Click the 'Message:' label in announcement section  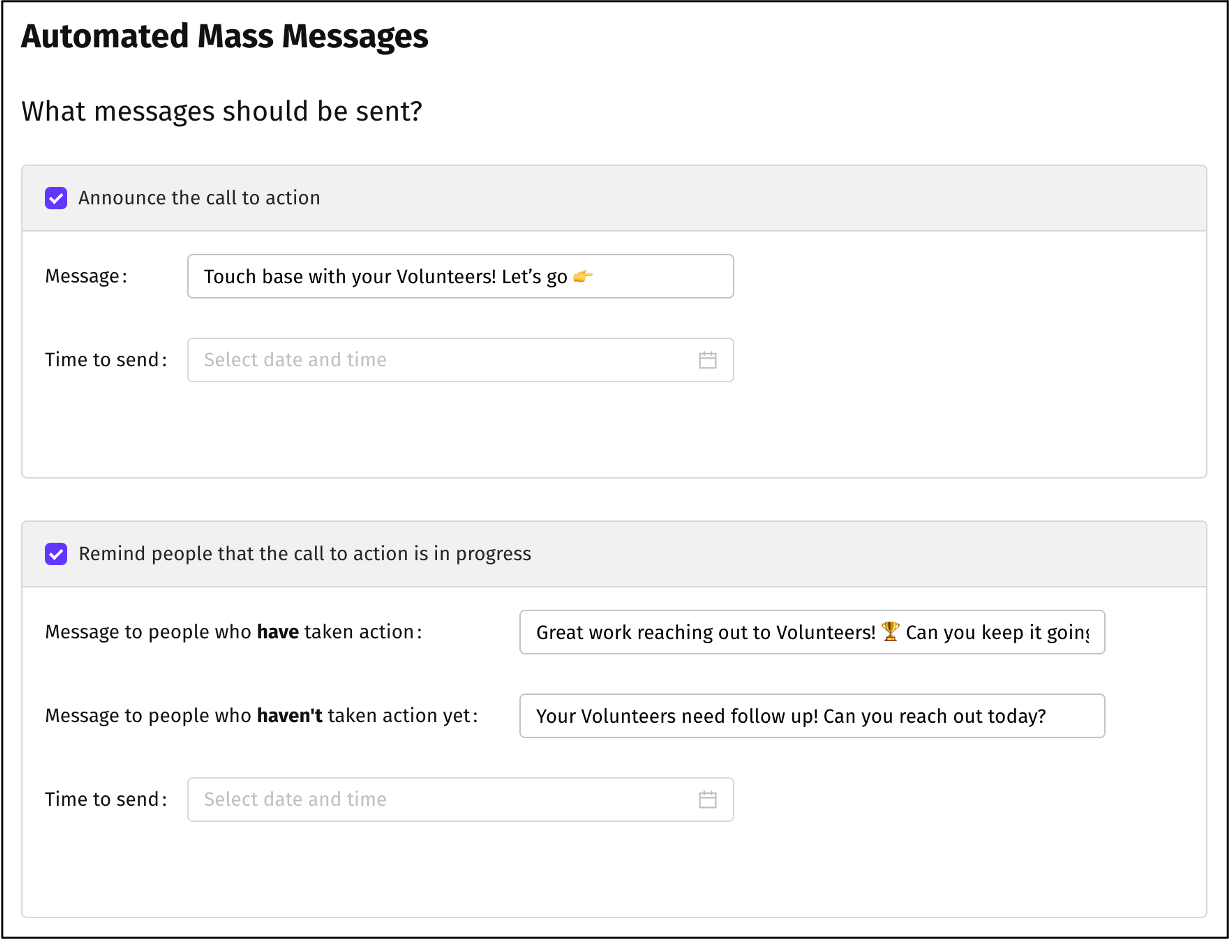(x=86, y=277)
